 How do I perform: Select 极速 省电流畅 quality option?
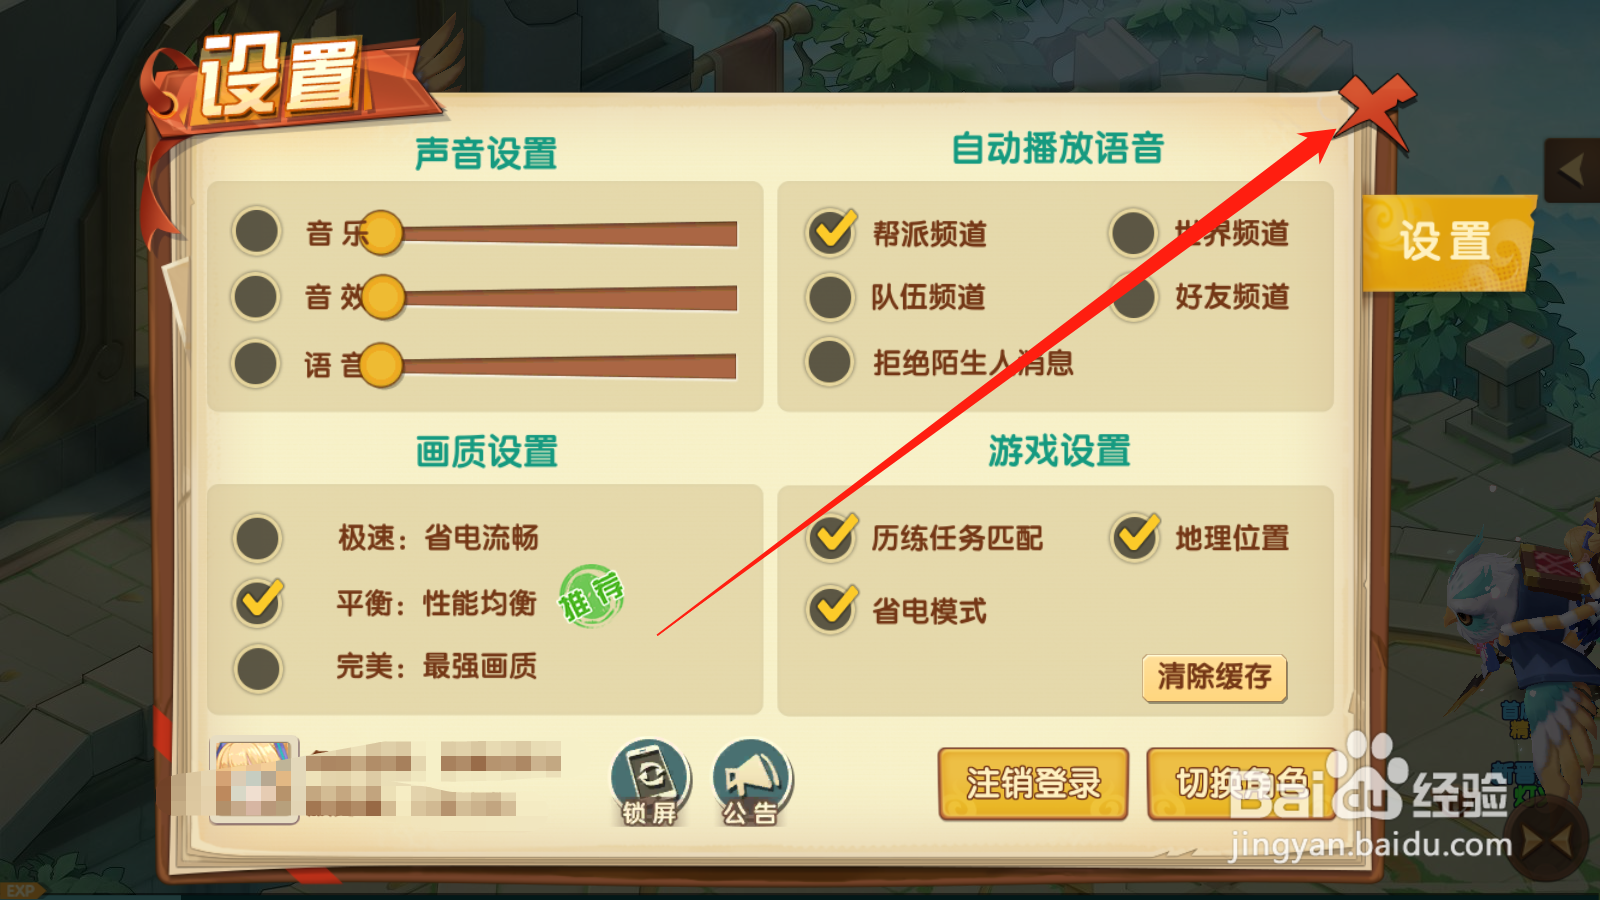click(x=258, y=538)
